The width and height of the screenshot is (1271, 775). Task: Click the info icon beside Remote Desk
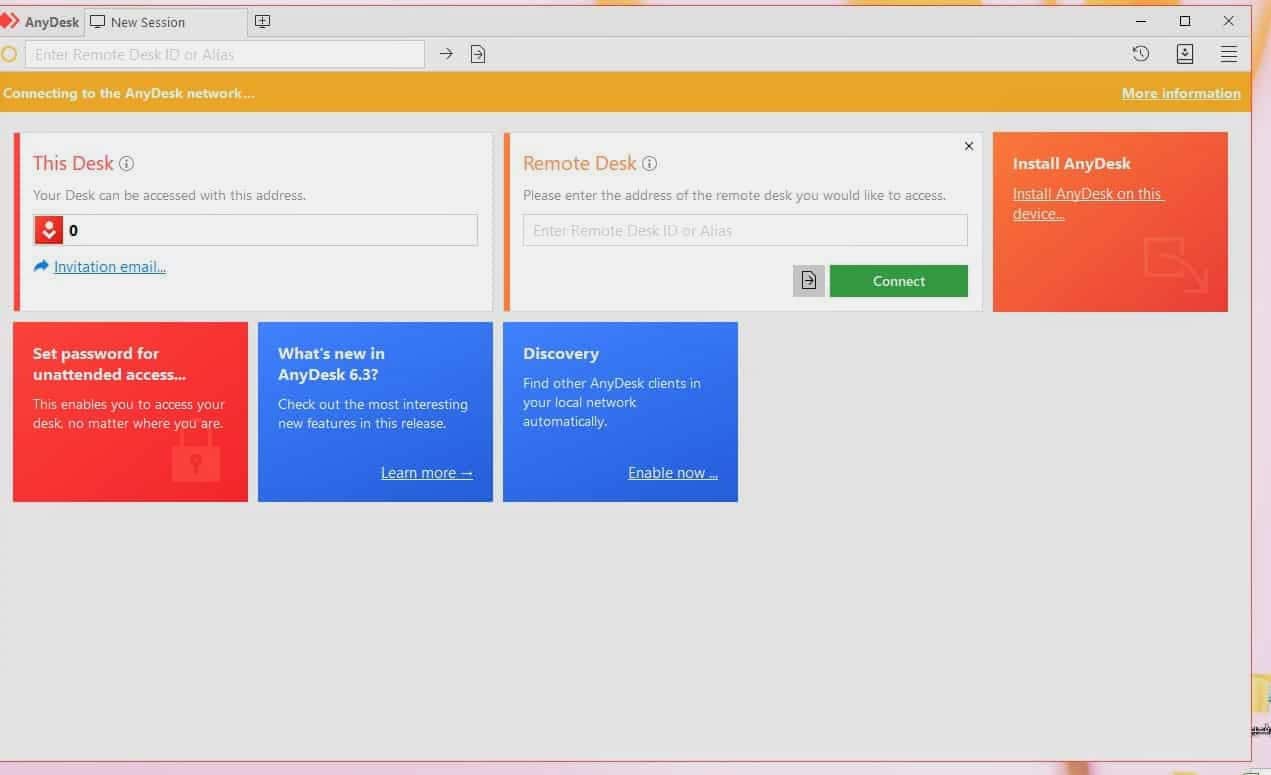tap(650, 164)
